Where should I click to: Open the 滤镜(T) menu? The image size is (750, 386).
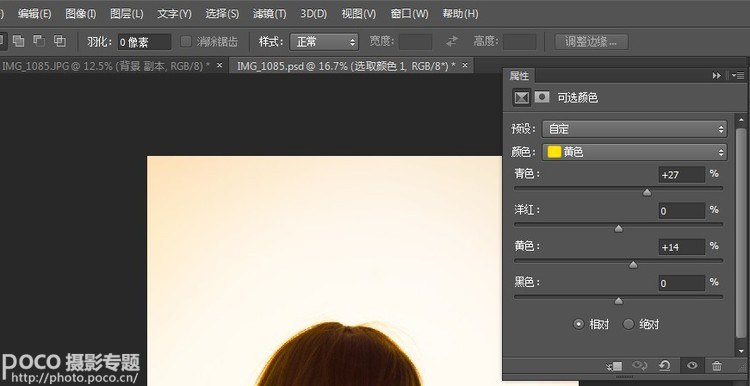coord(269,14)
